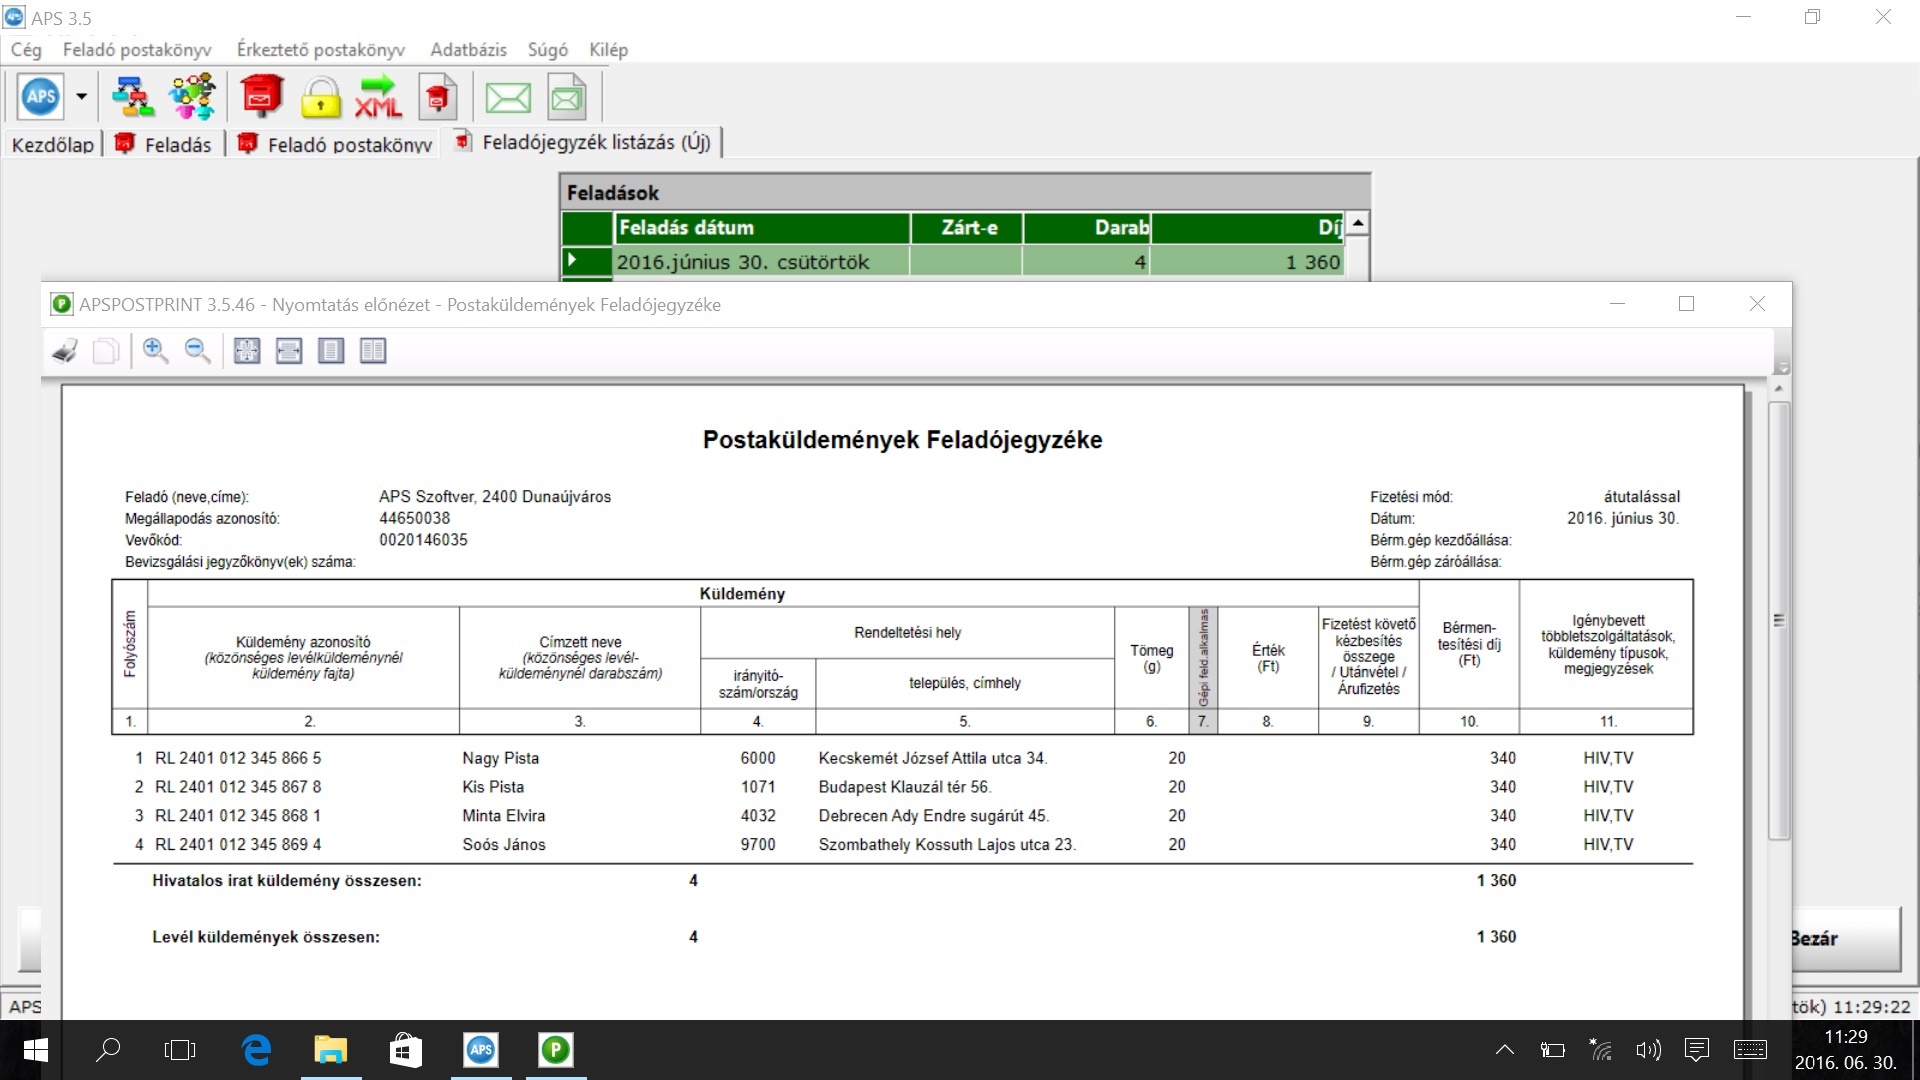Click the Windows Start button
The image size is (1920, 1080).
tap(35, 1050)
